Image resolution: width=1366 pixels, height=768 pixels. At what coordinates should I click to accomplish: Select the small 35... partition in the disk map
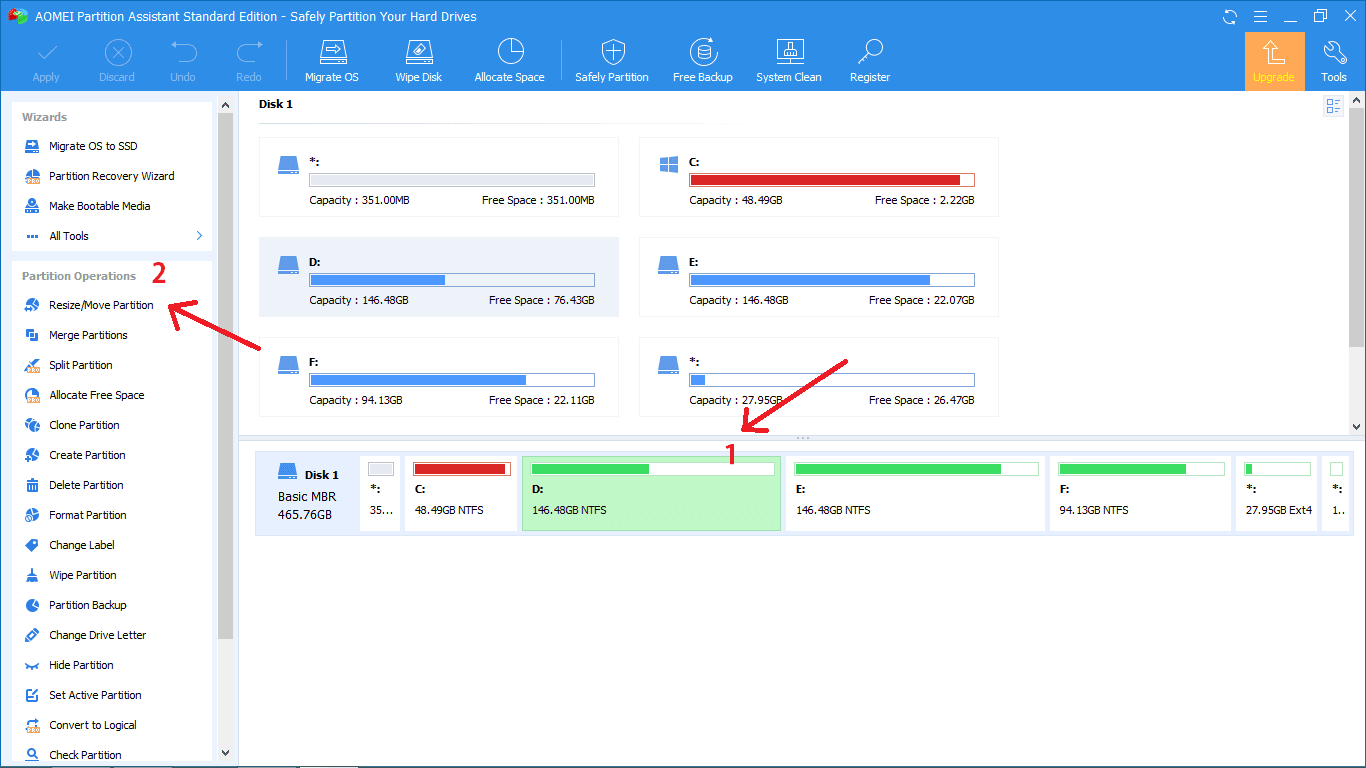click(380, 494)
